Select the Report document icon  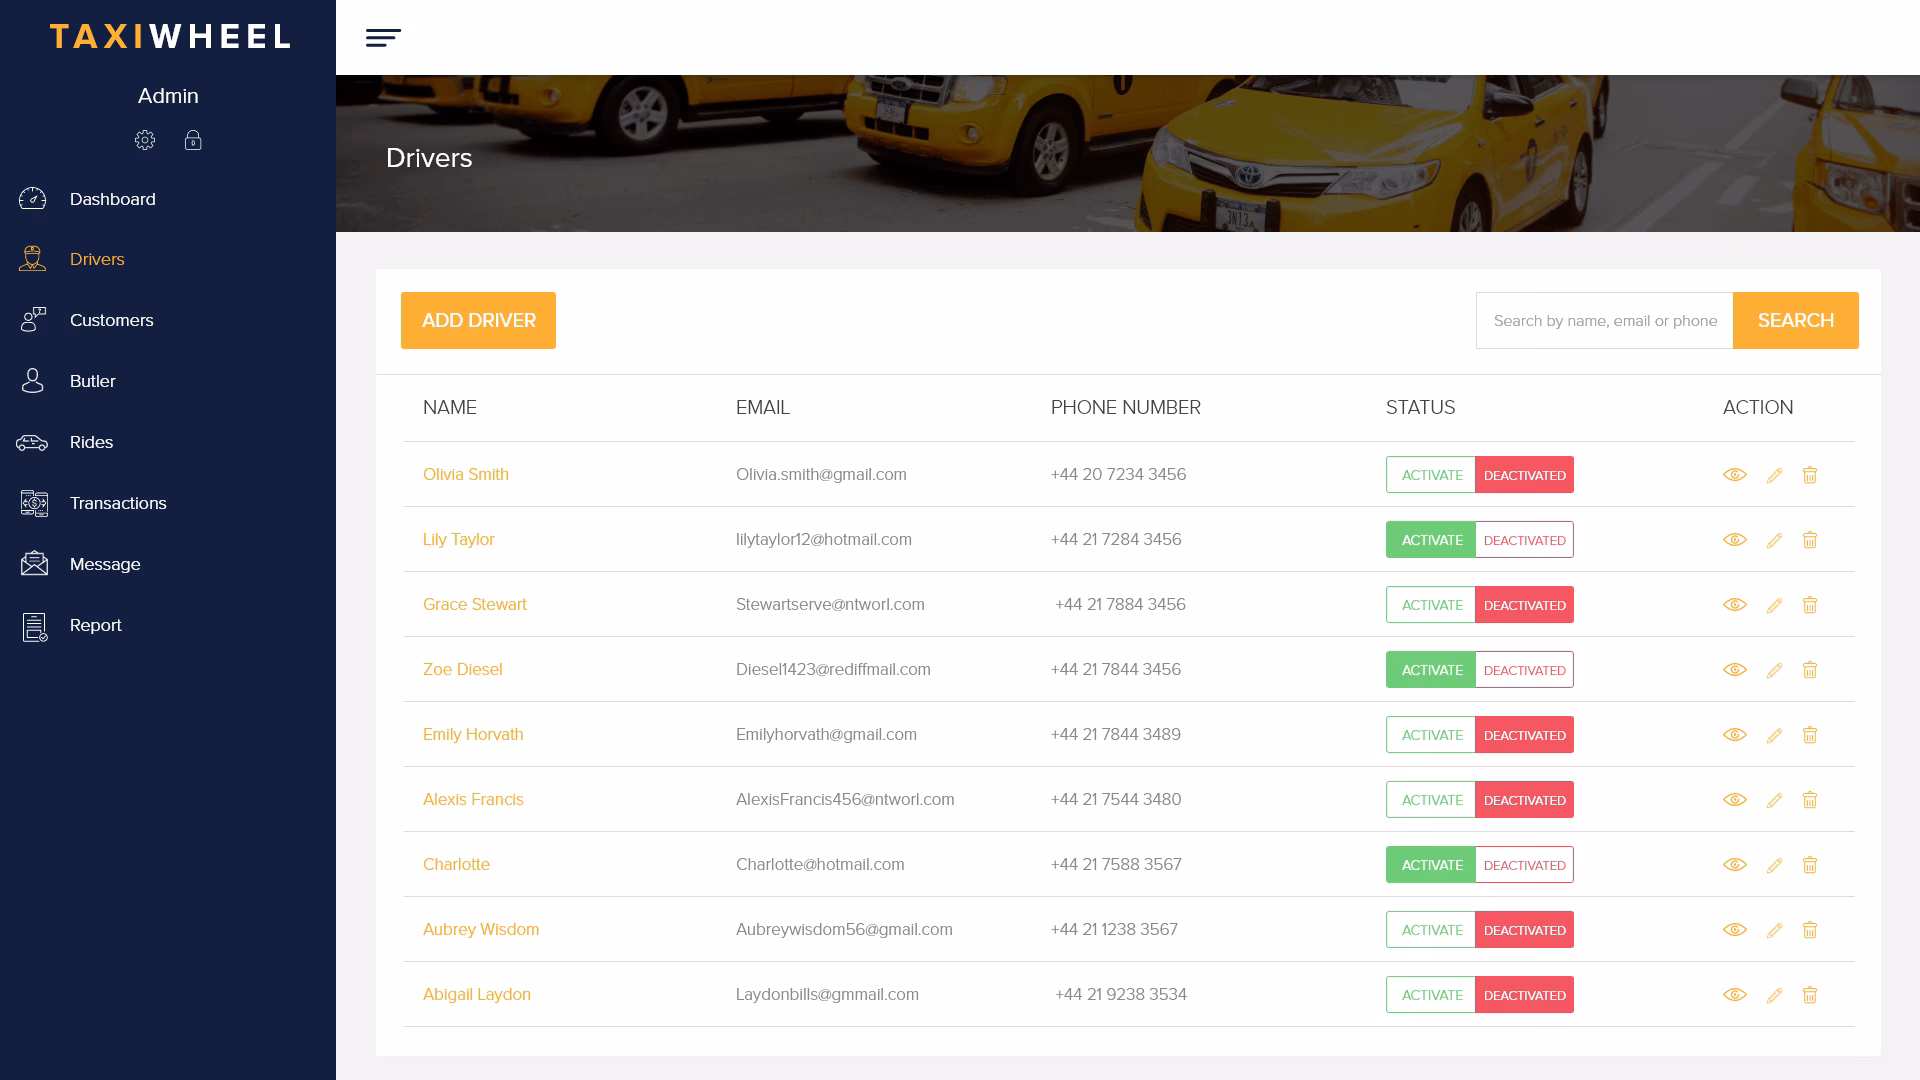(33, 626)
